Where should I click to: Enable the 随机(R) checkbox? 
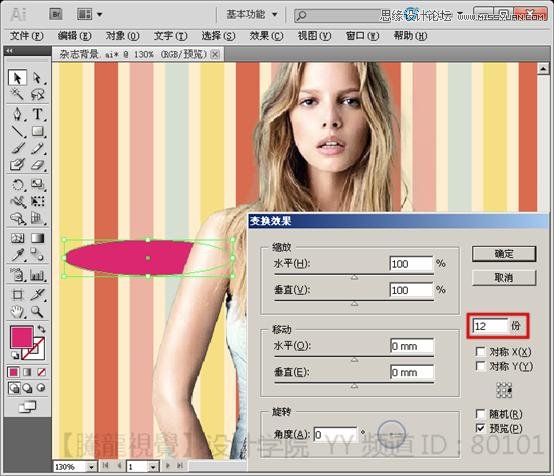tap(481, 414)
